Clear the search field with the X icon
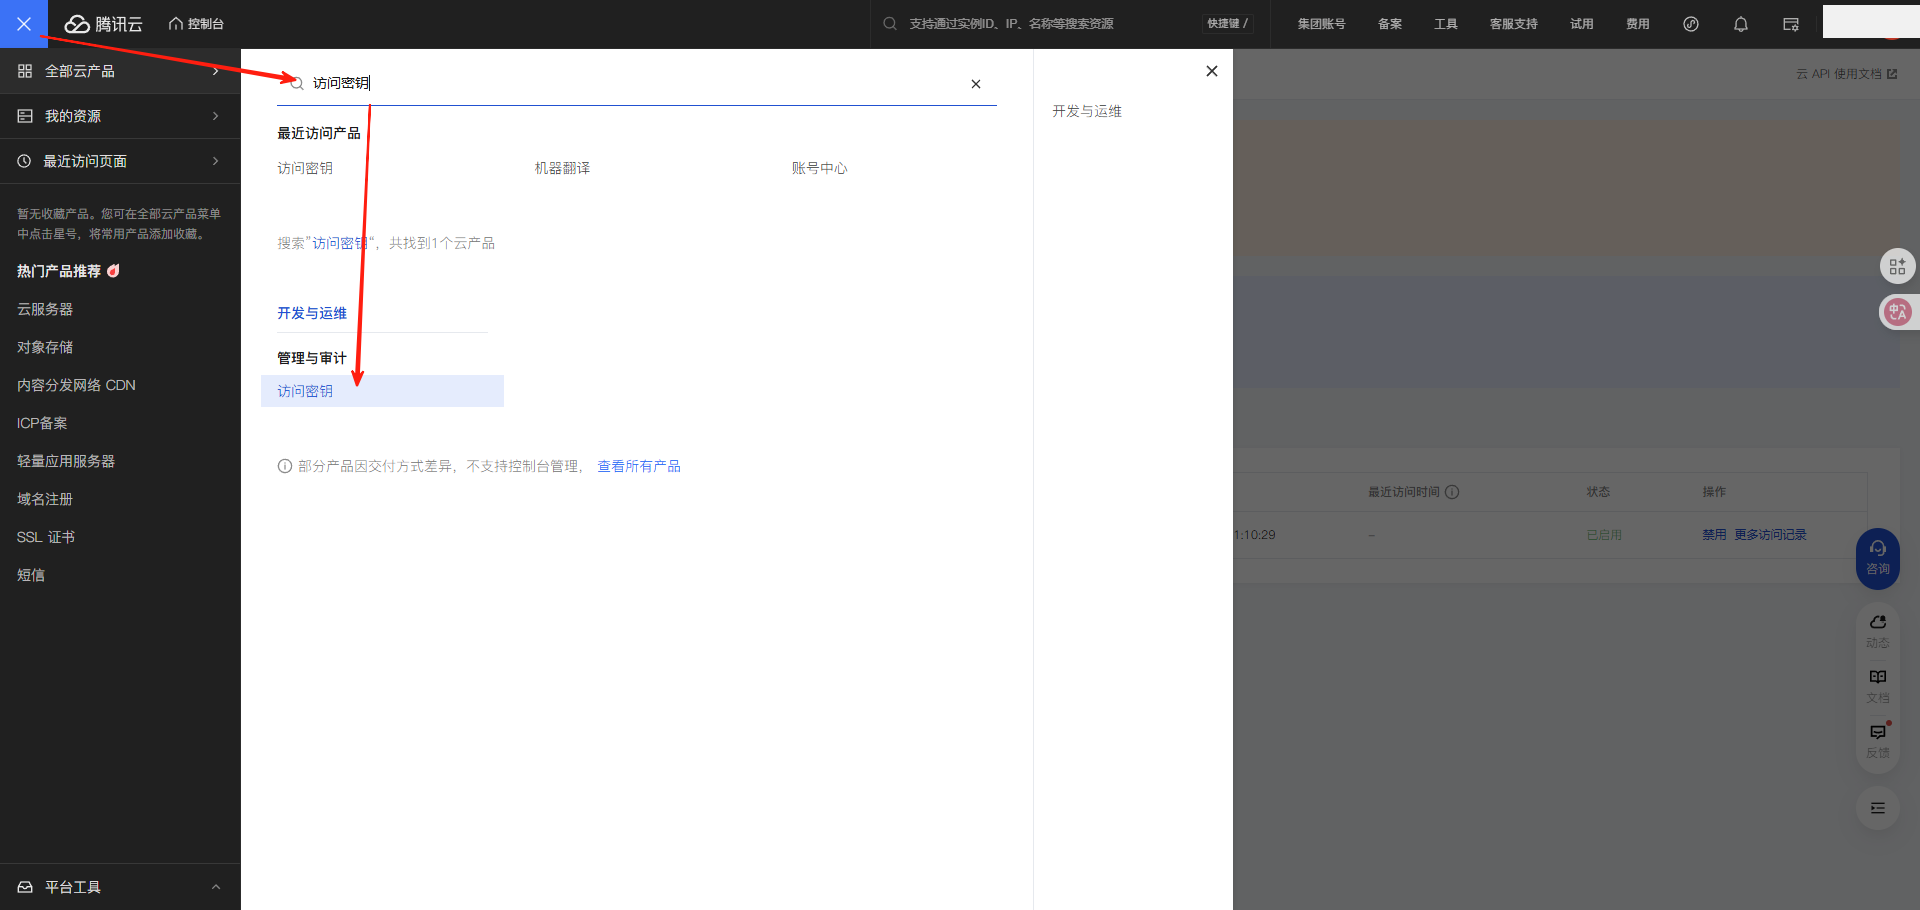Image resolution: width=1920 pixels, height=910 pixels. coord(975,84)
